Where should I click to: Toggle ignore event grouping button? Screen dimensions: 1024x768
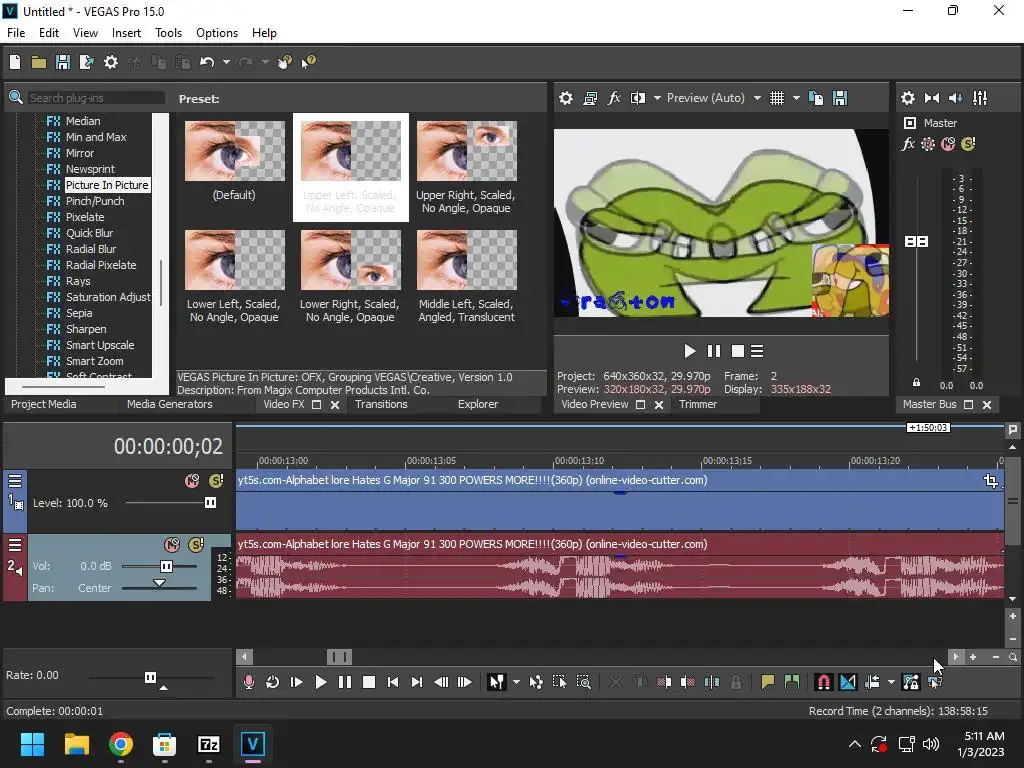(x=935, y=682)
